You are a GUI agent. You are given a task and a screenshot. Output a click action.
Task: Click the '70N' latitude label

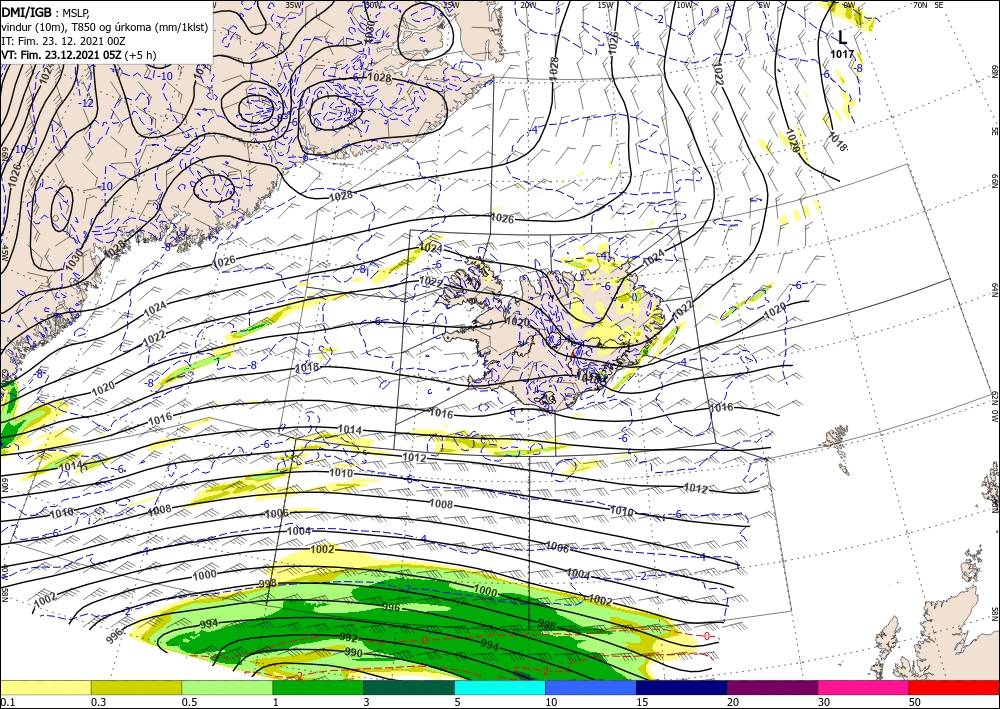click(920, 5)
